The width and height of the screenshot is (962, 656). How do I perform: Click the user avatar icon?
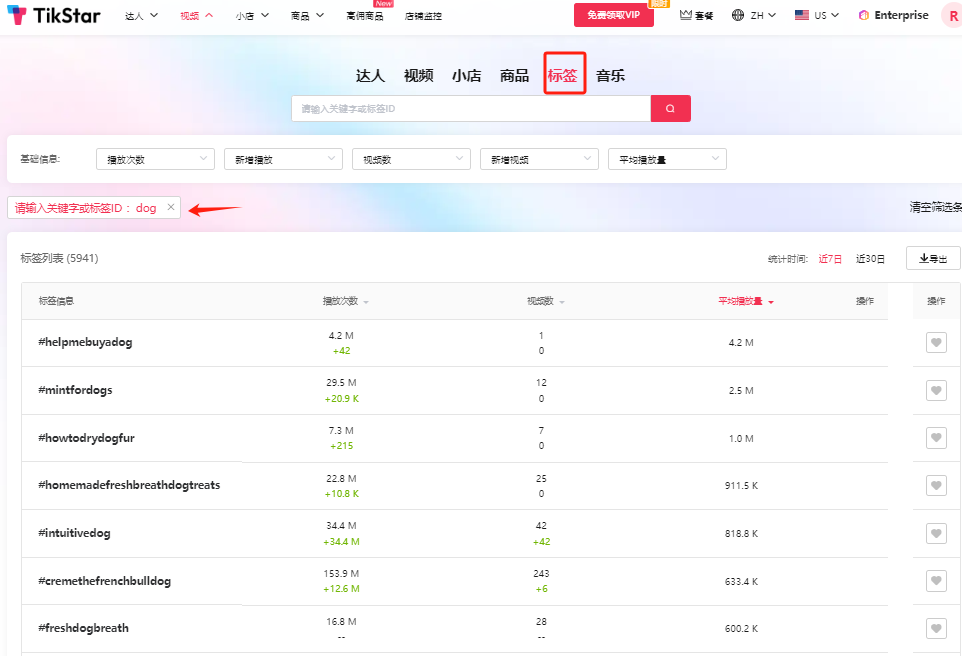[x=952, y=15]
